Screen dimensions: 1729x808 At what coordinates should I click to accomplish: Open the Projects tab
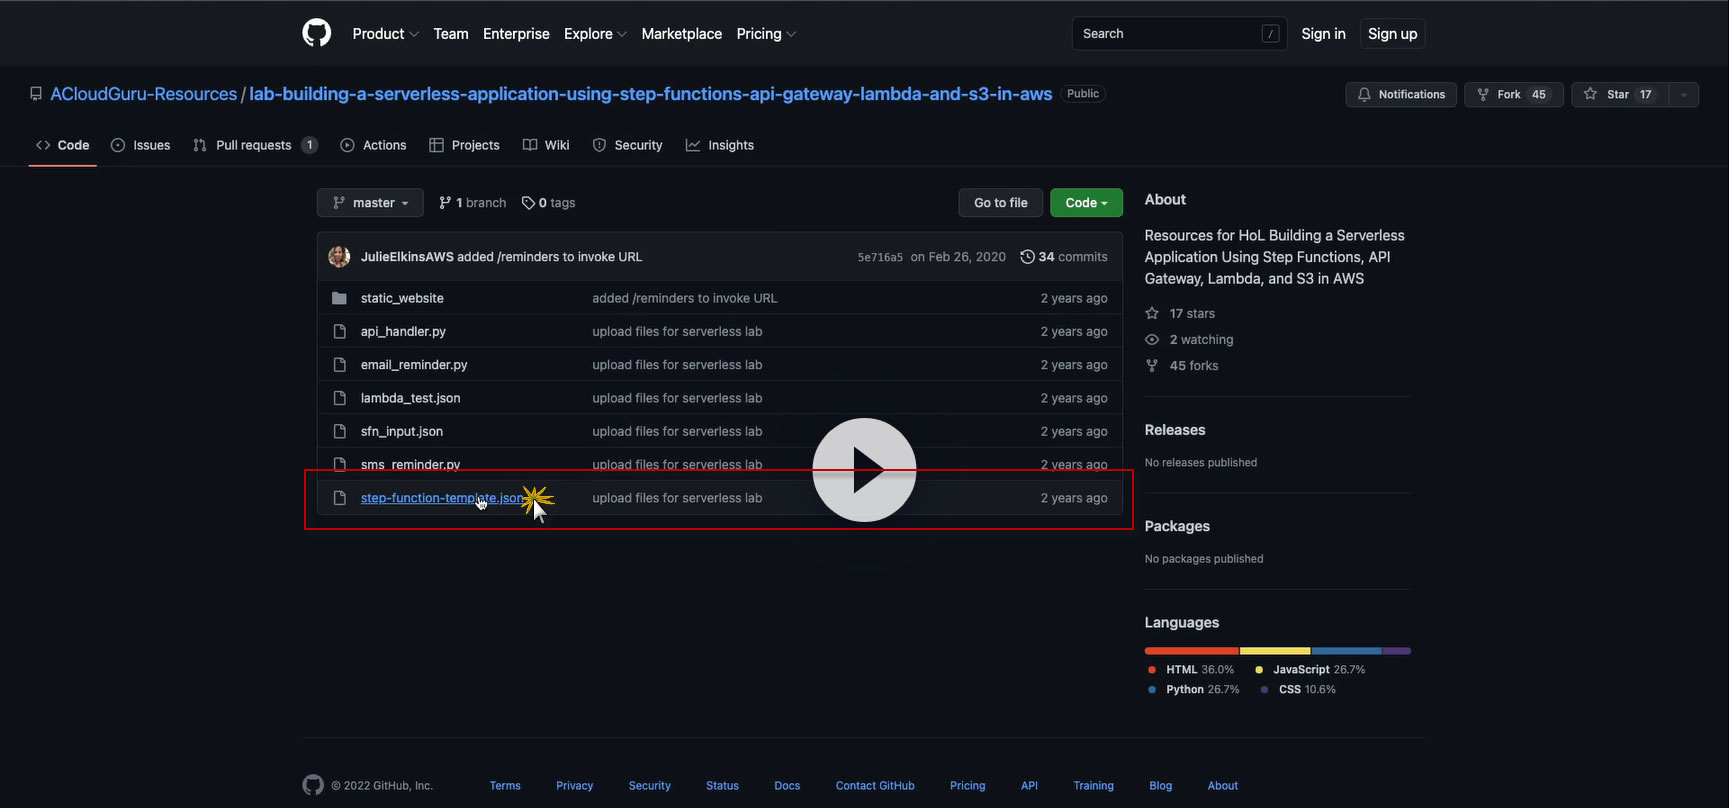(464, 145)
